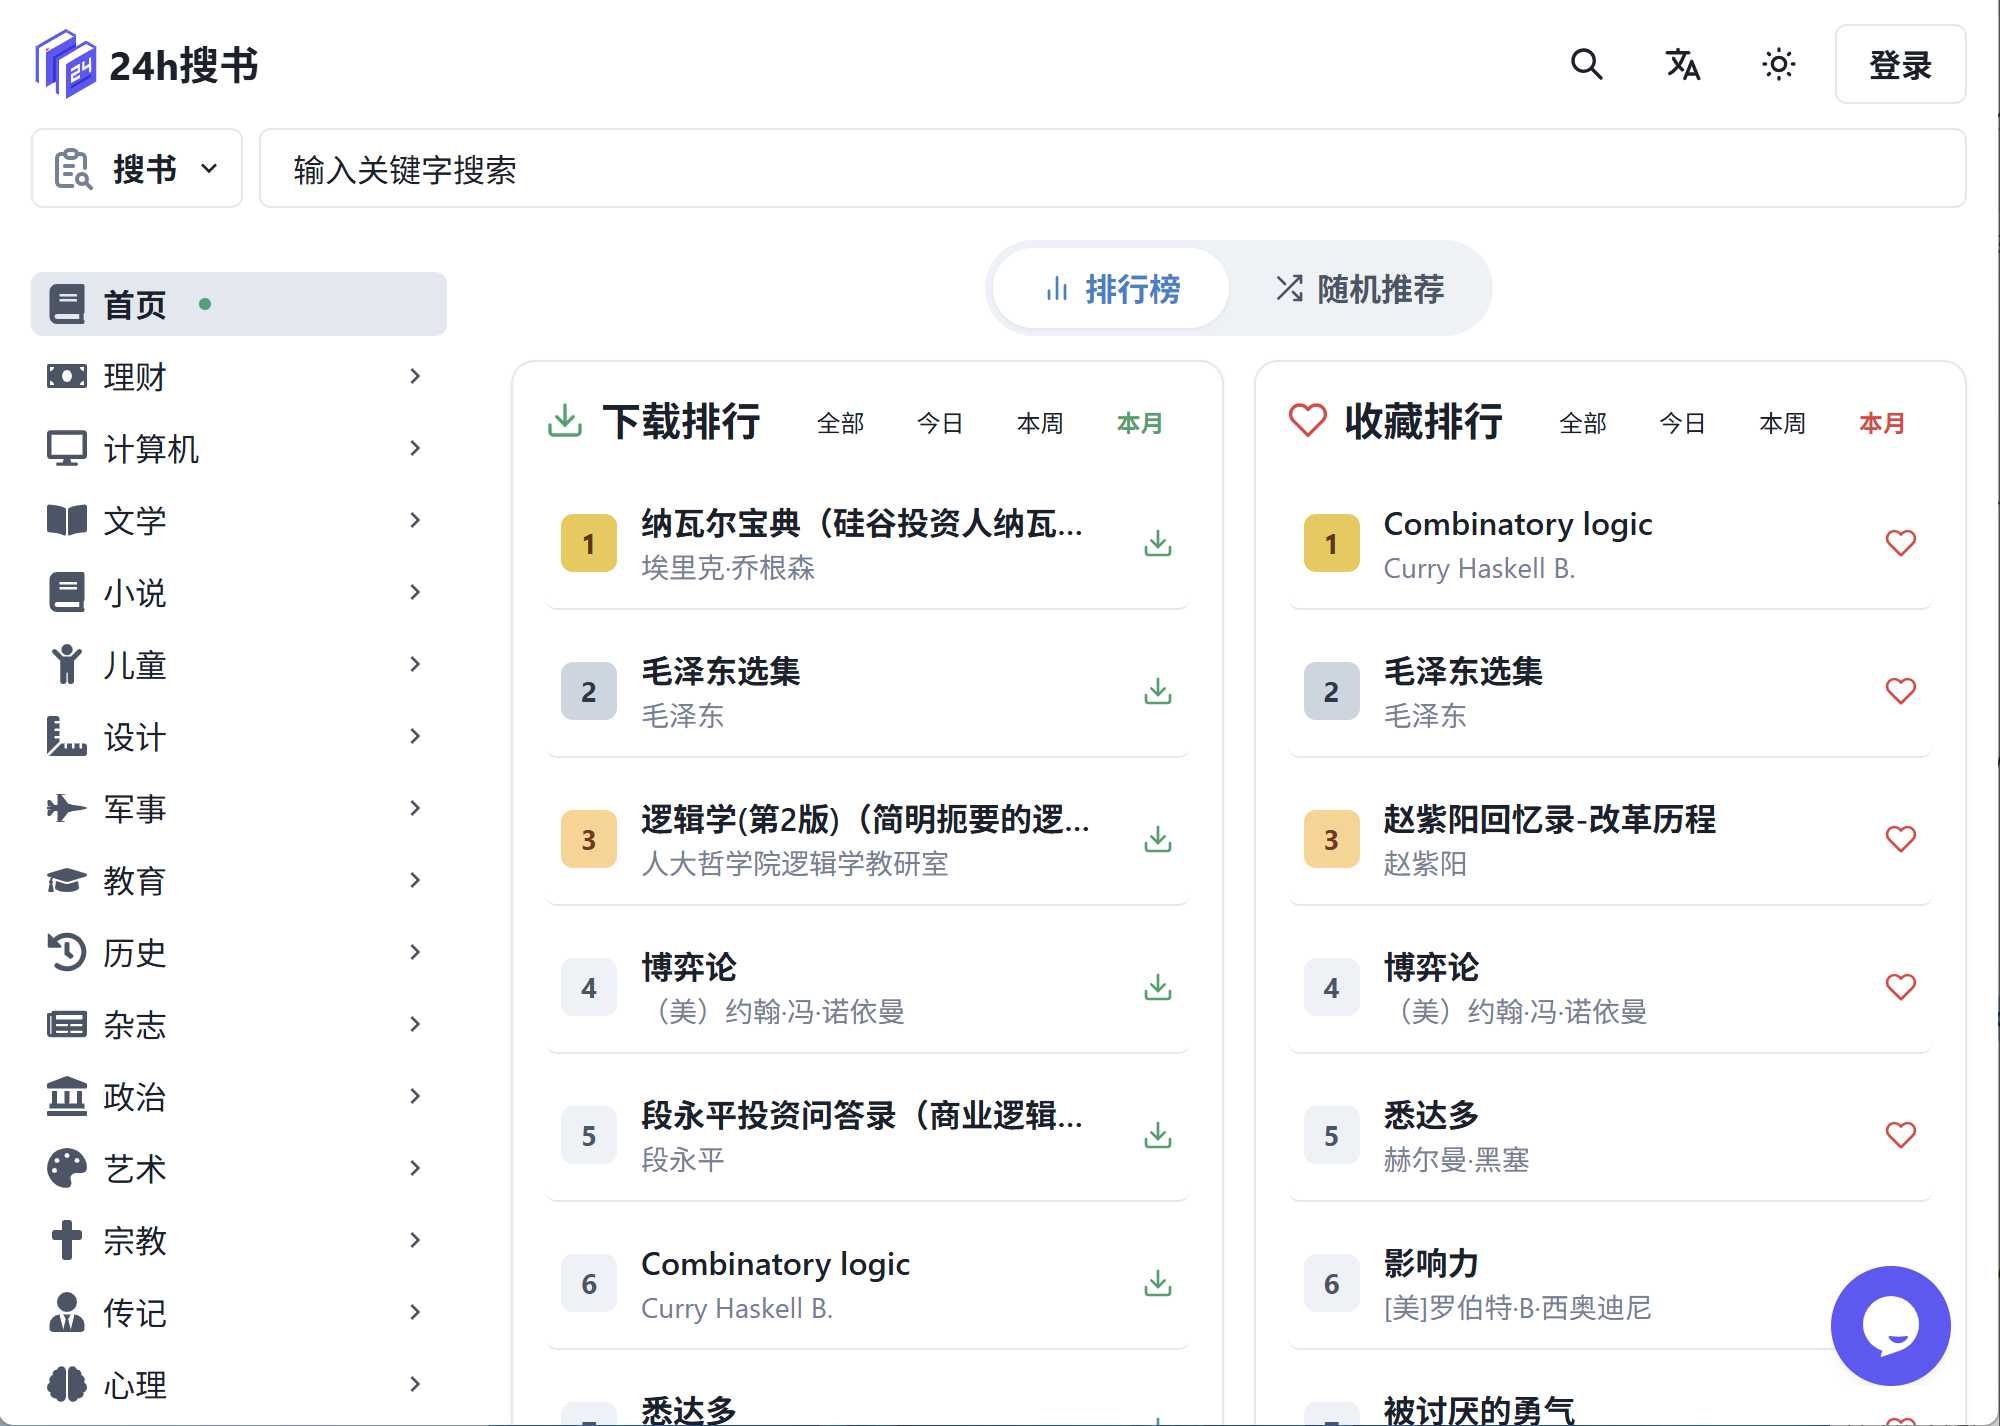This screenshot has height=1426, width=2000.
Task: Click the 教育 graduation cap icon
Action: coord(67,880)
